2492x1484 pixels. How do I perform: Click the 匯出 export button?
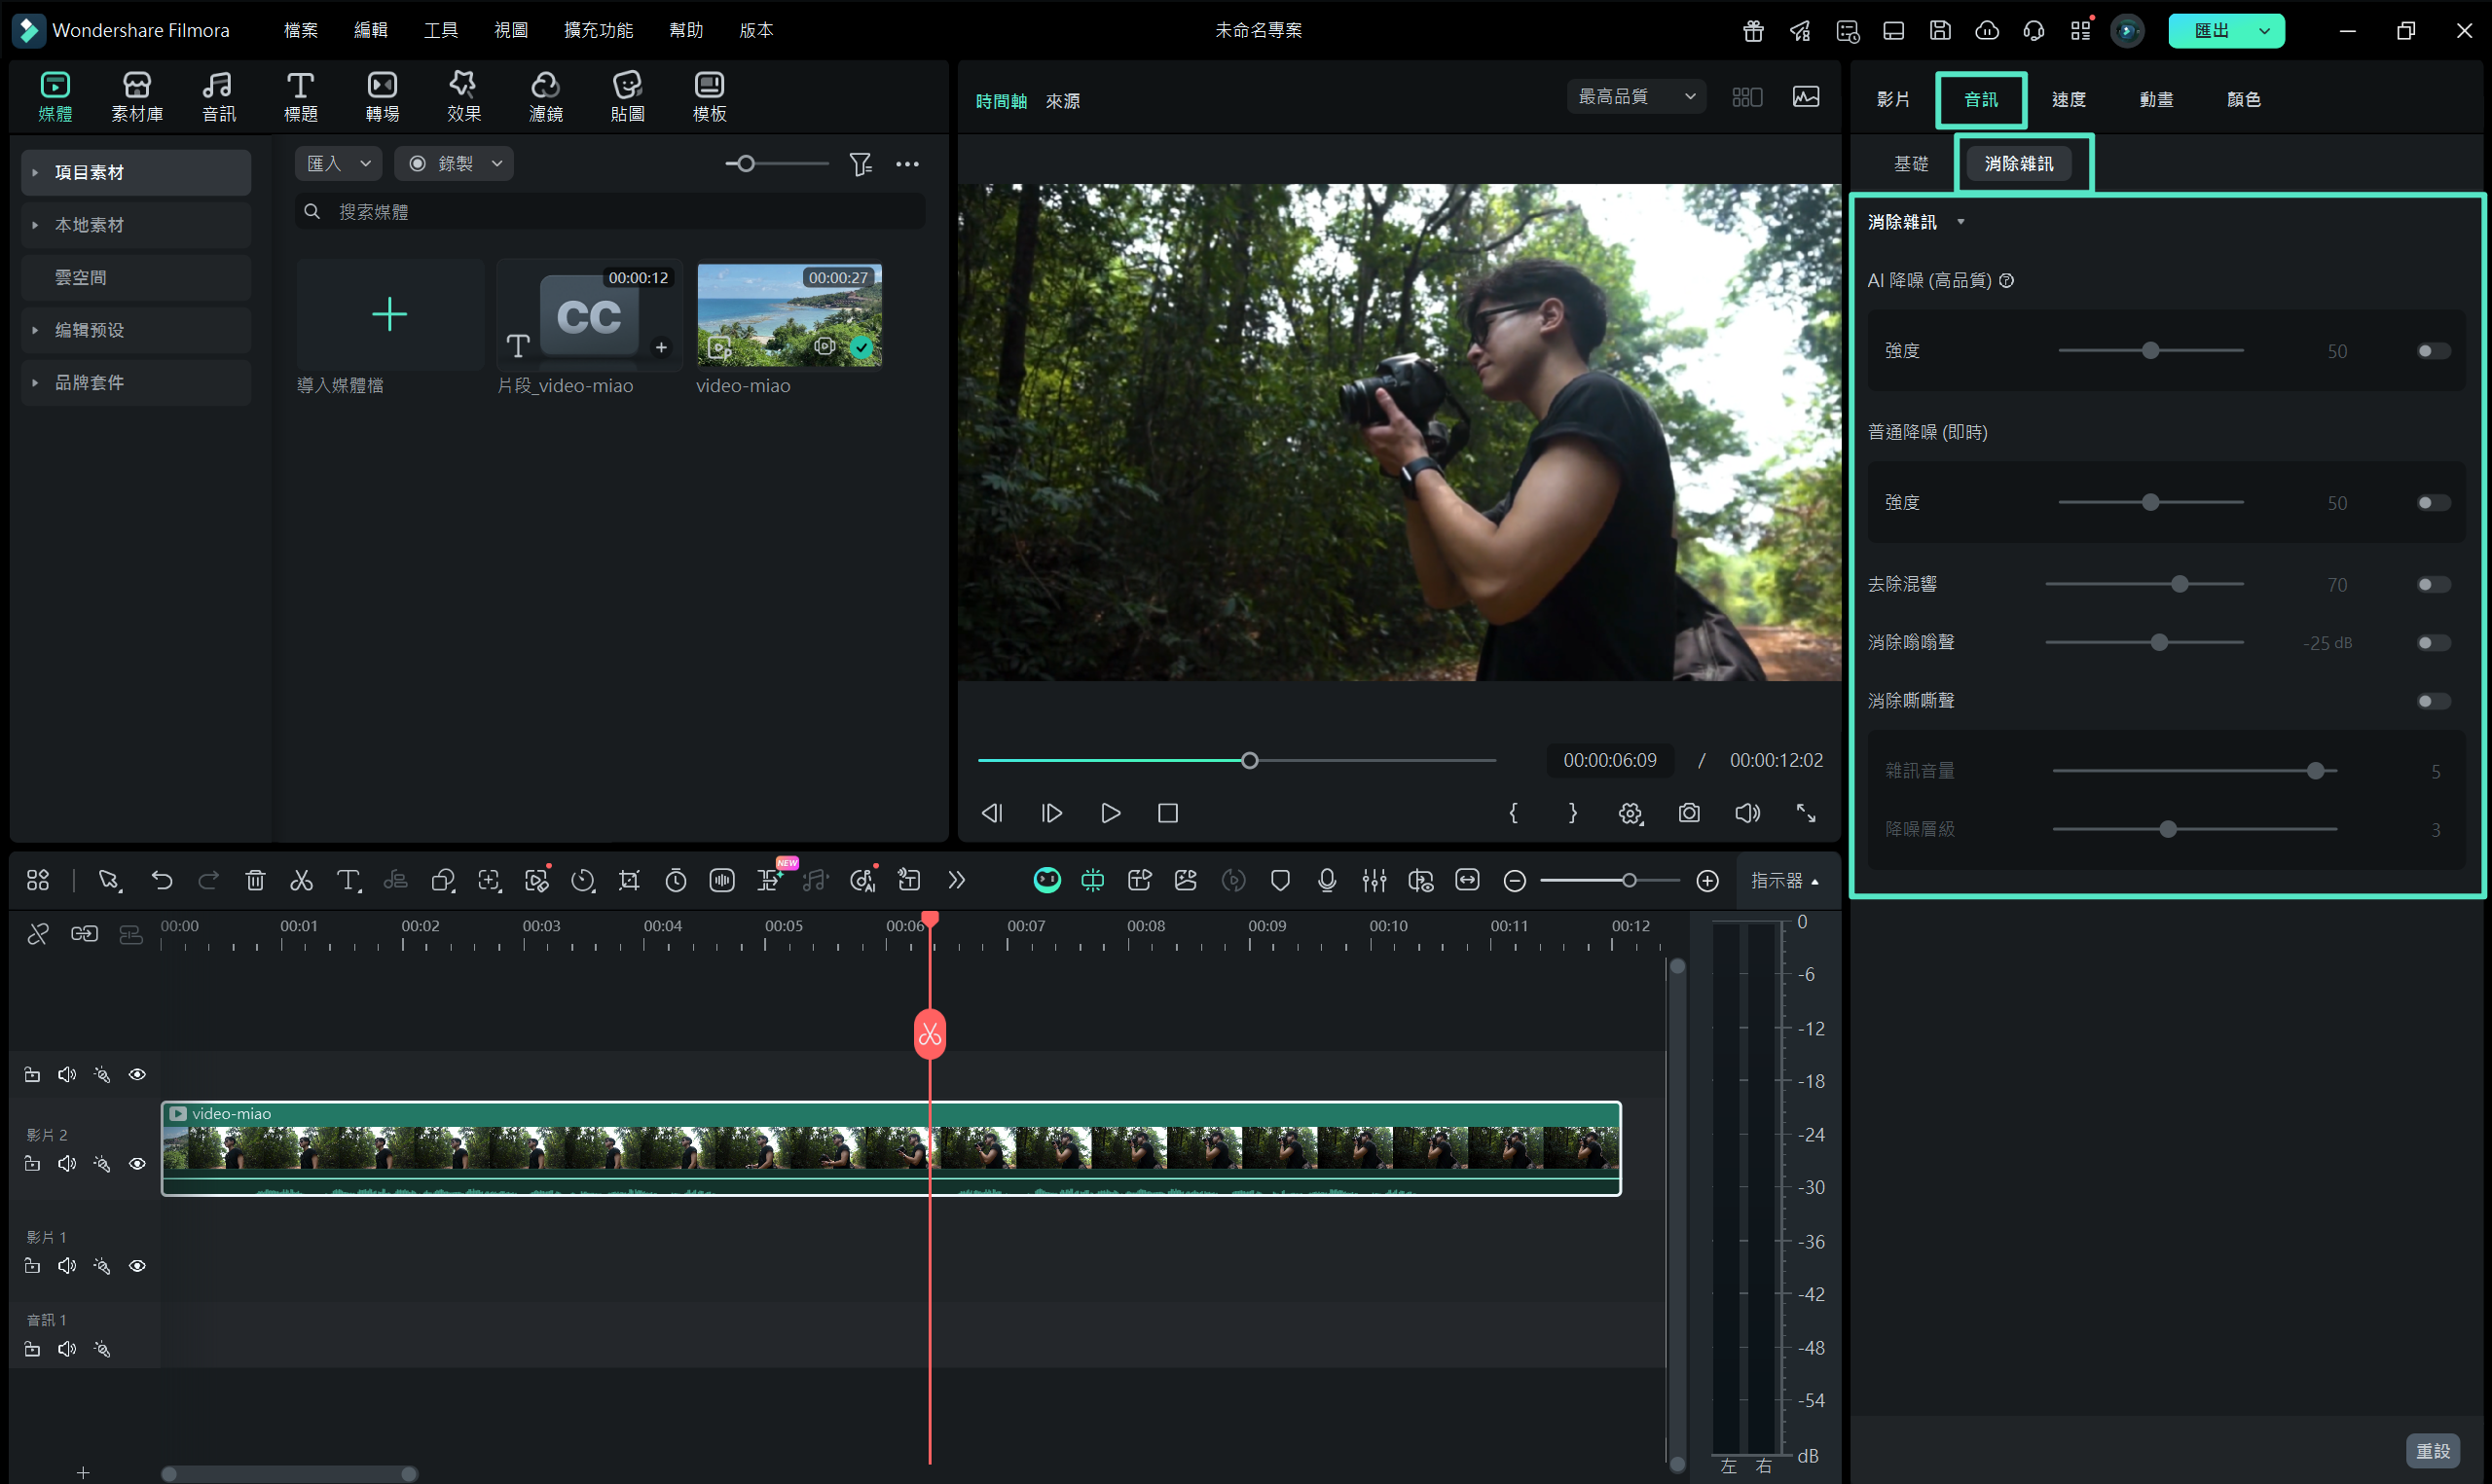(2211, 30)
